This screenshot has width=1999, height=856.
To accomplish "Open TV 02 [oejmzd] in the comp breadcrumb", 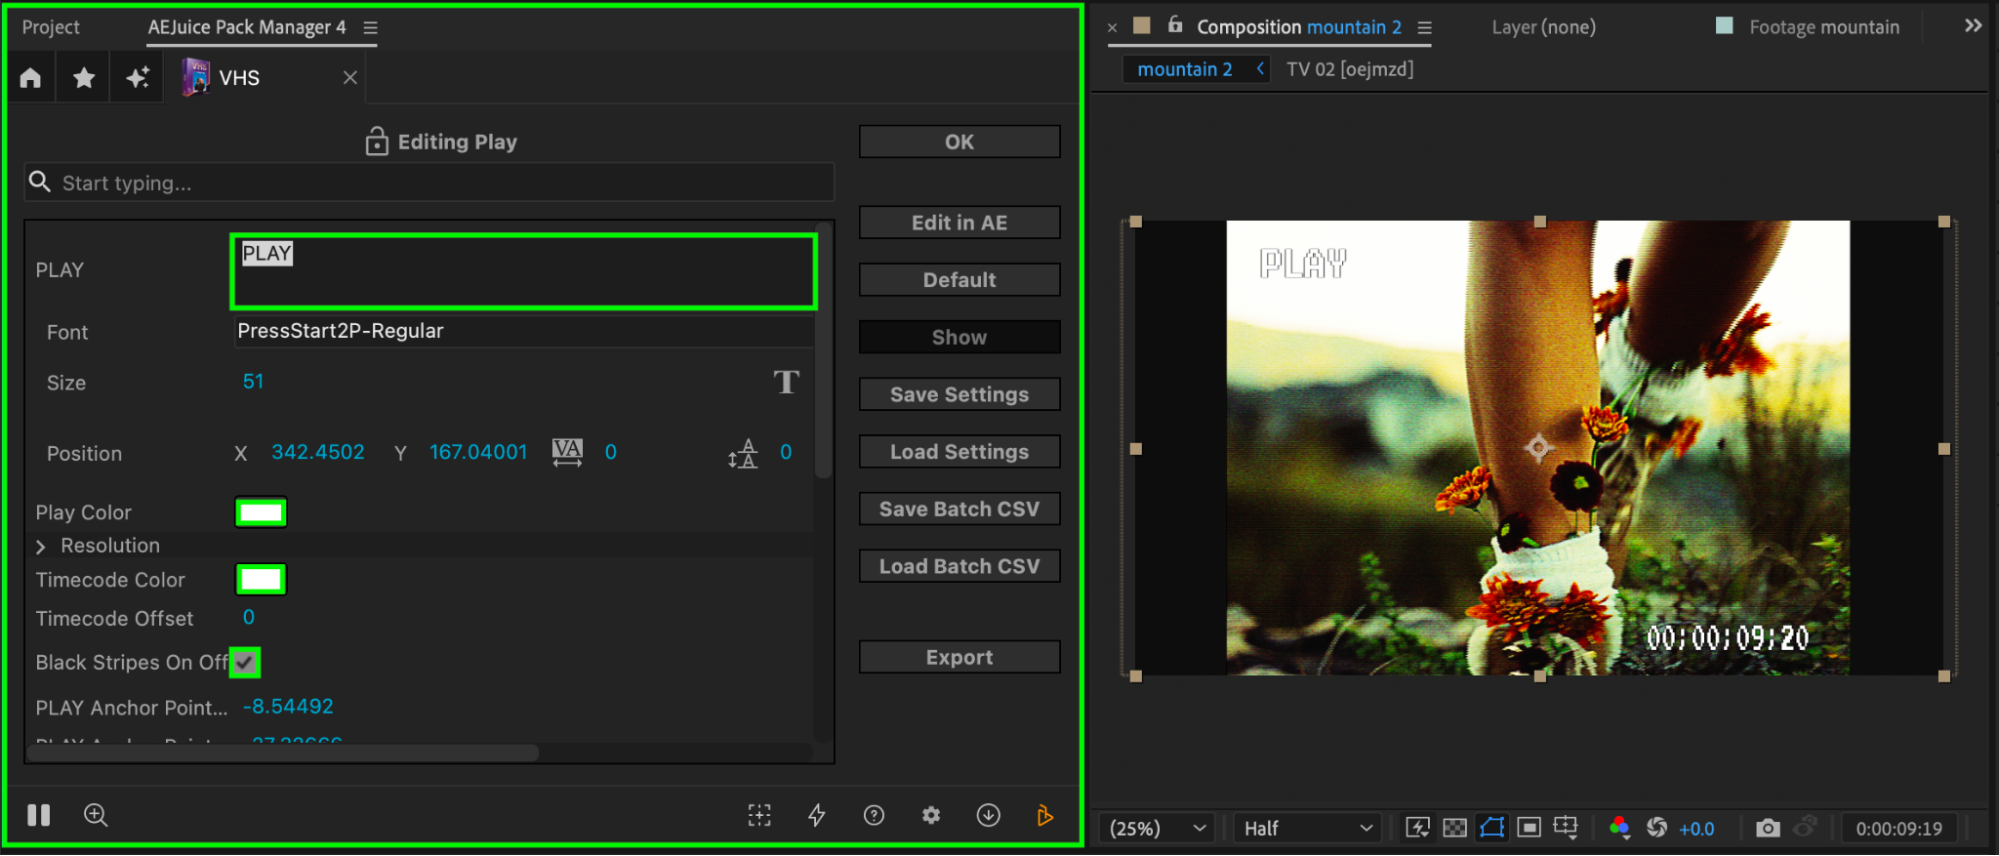I will coord(1350,69).
